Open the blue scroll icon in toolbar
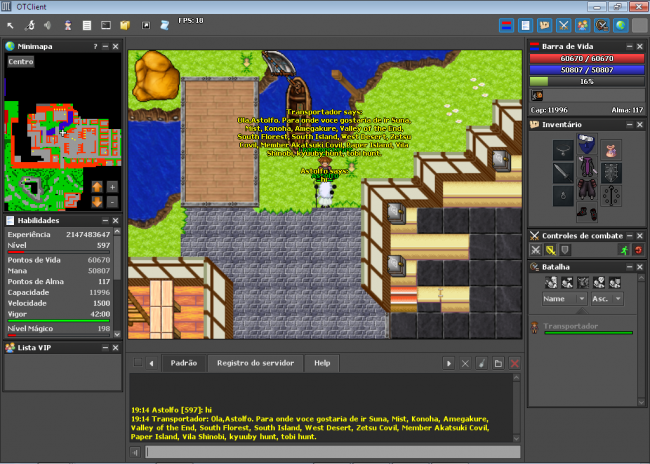Viewport: 650px width, 464px height. point(165,26)
